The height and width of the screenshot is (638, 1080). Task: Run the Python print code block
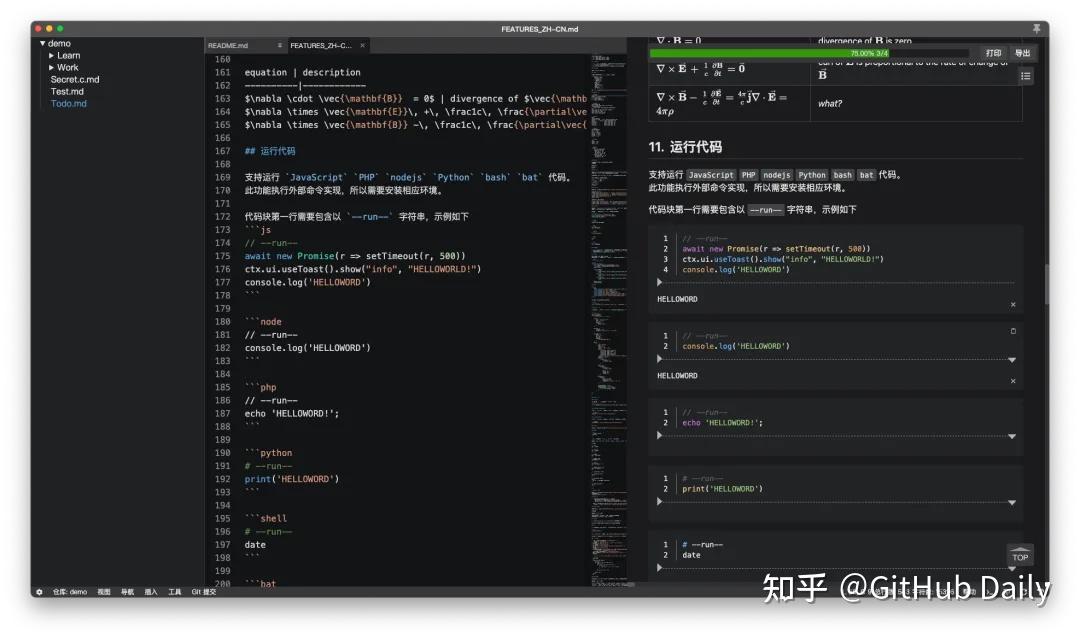pyautogui.click(x=658, y=503)
